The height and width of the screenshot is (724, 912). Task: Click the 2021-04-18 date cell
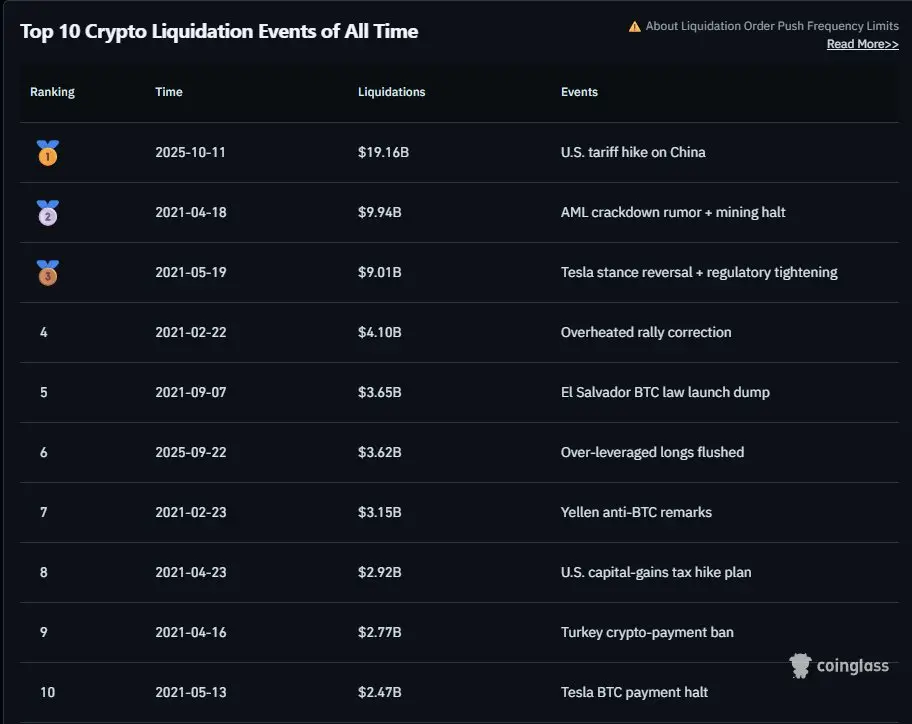[191, 213]
